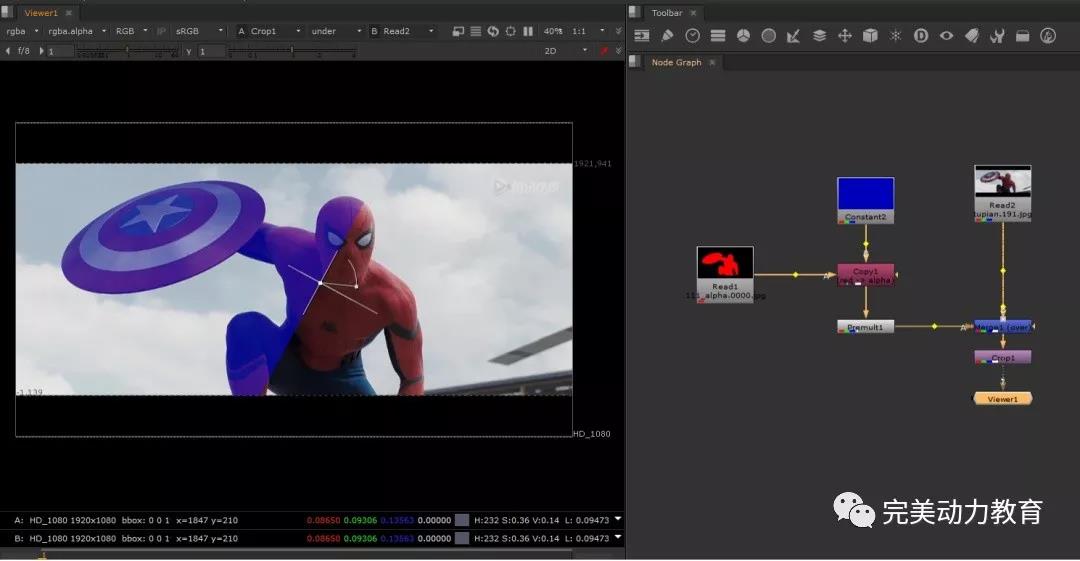This screenshot has width=1080, height=561.
Task: Select the Constant2 node
Action: pos(866,200)
